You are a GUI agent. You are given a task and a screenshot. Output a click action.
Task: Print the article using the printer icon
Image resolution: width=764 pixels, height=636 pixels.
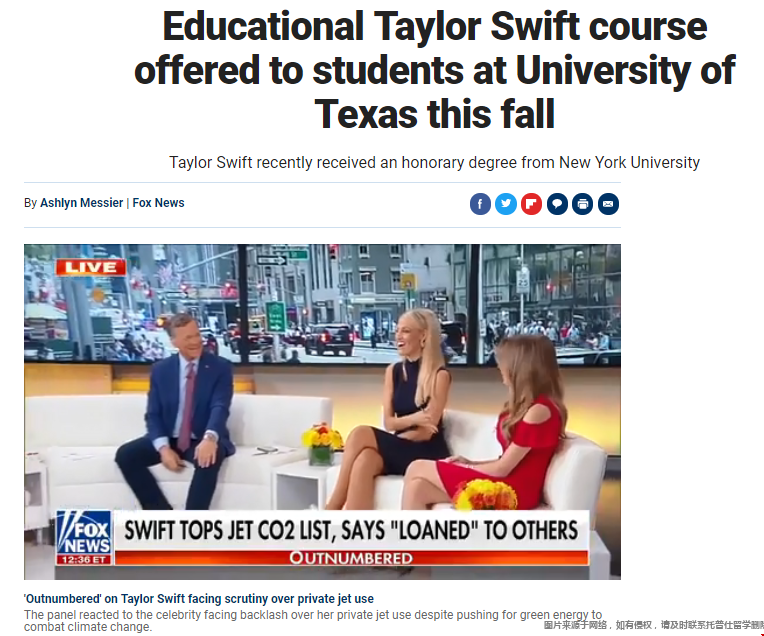tap(582, 204)
